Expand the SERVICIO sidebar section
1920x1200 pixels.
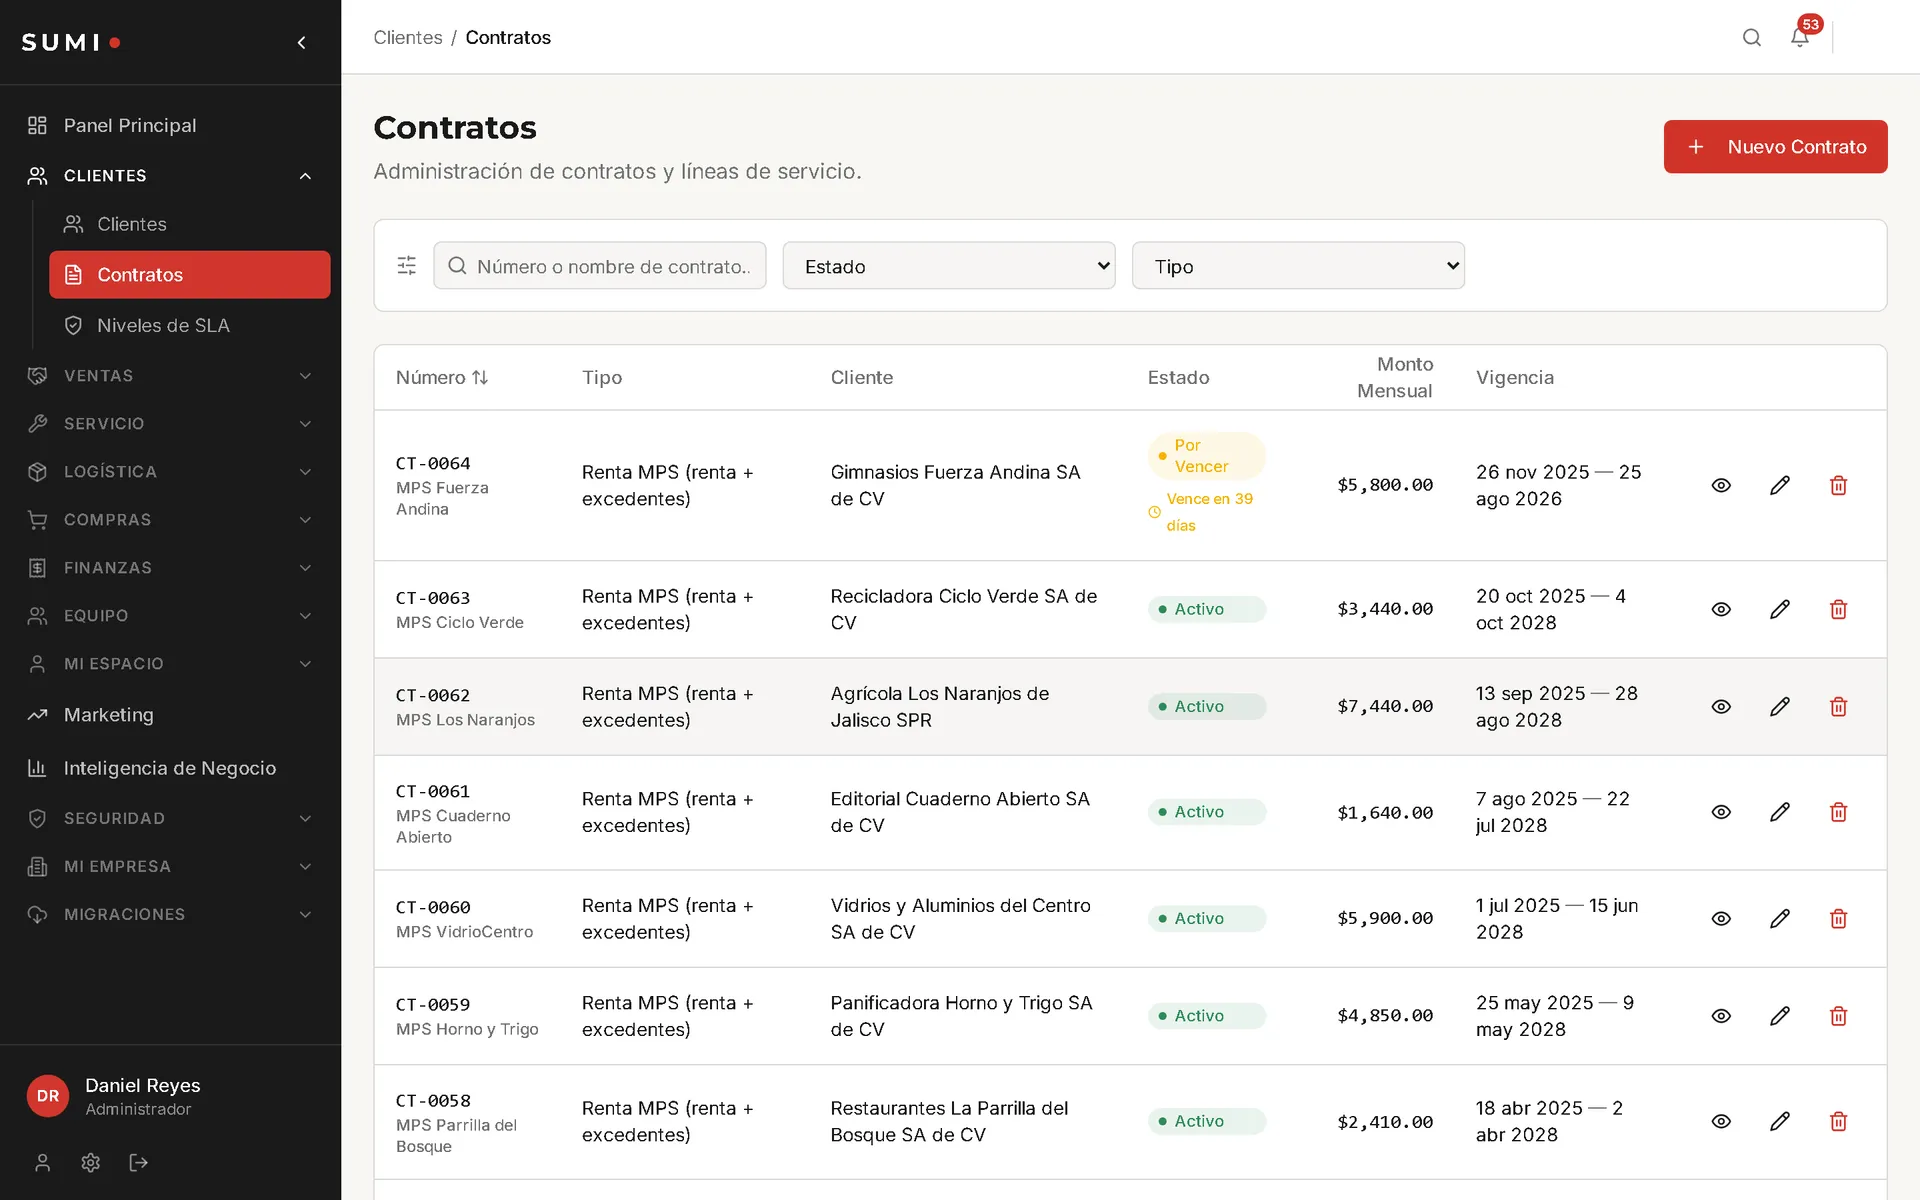pos(170,424)
